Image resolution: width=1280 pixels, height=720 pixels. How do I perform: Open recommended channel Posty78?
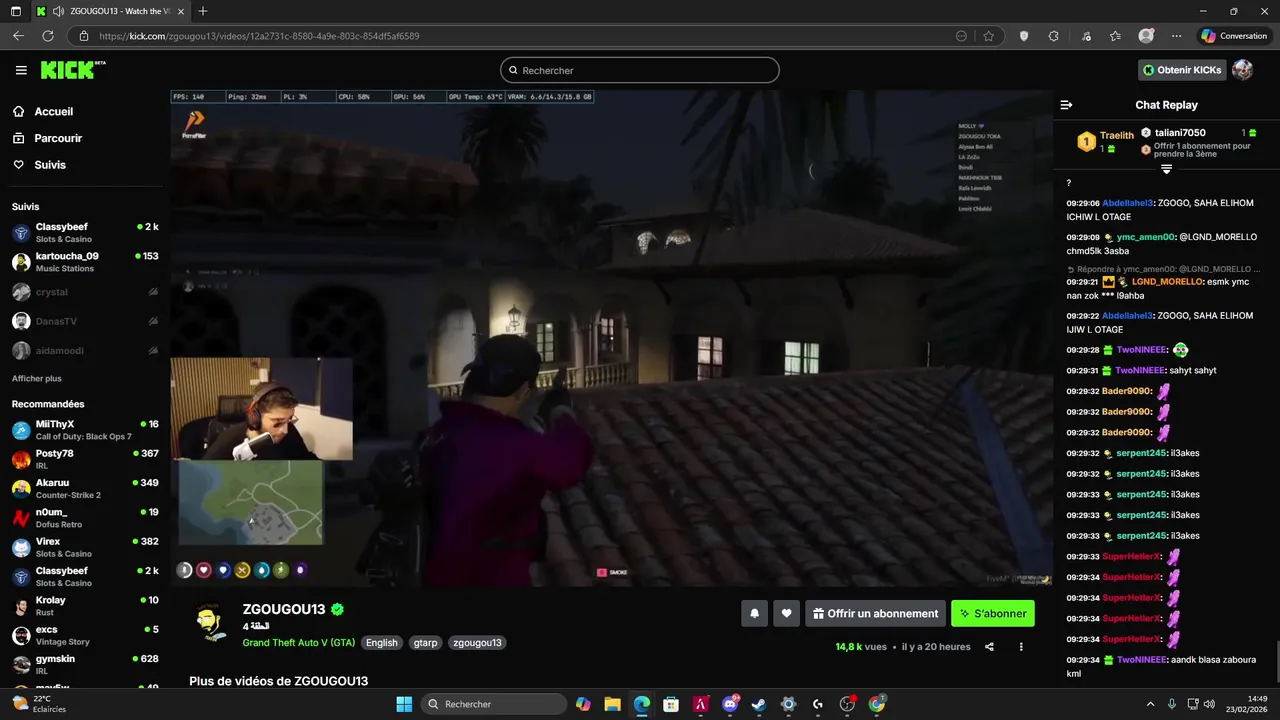pyautogui.click(x=85, y=459)
